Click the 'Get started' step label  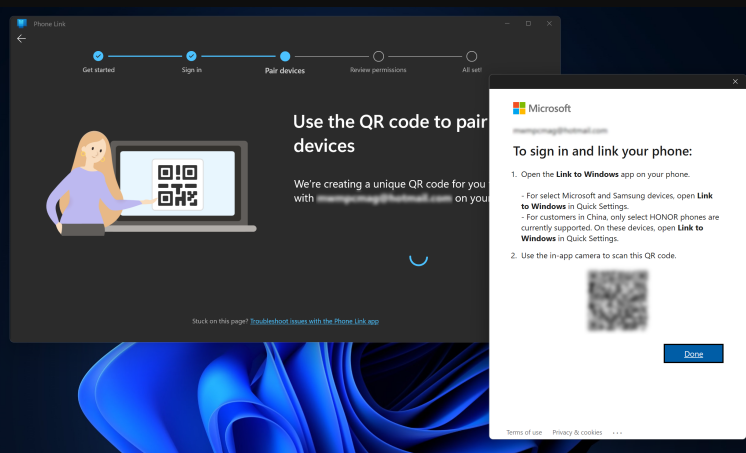pyautogui.click(x=98, y=70)
